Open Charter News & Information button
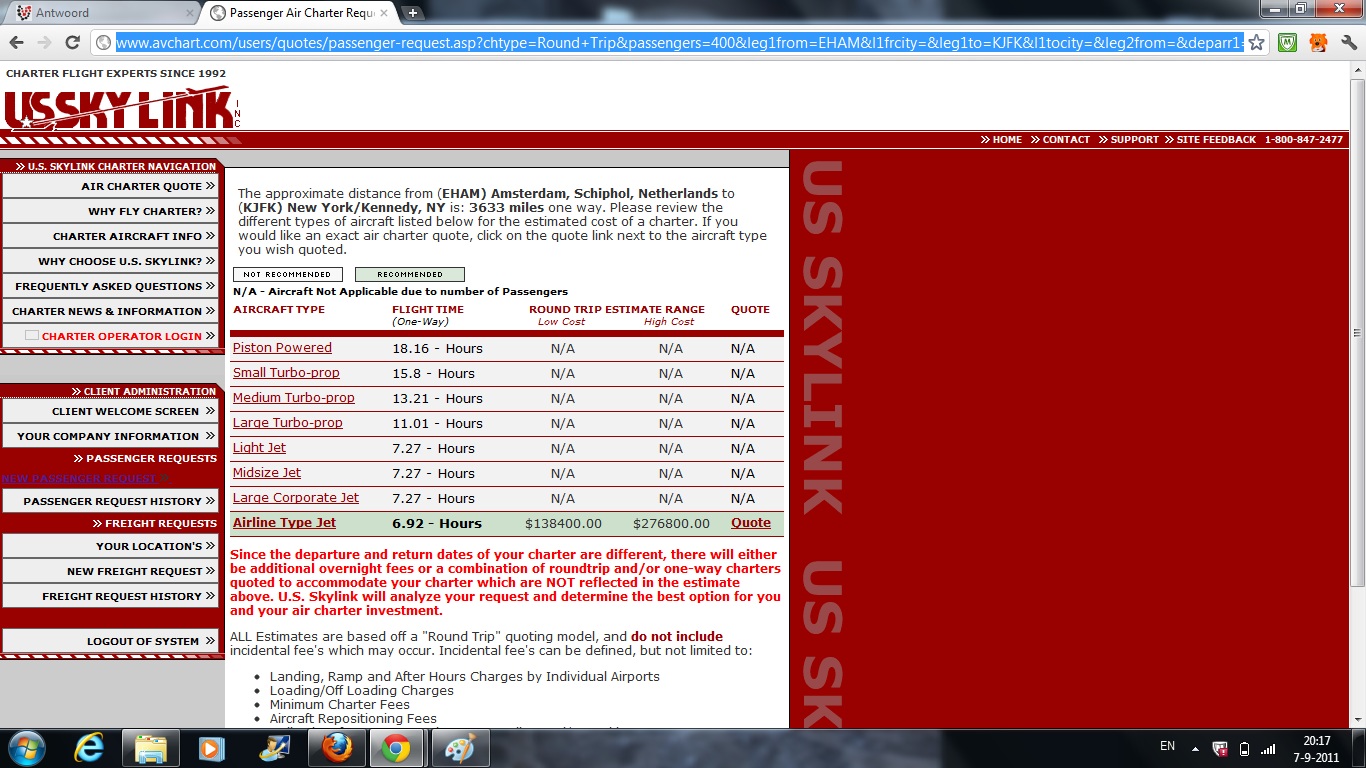Image resolution: width=1366 pixels, height=768 pixels. click(x=110, y=311)
